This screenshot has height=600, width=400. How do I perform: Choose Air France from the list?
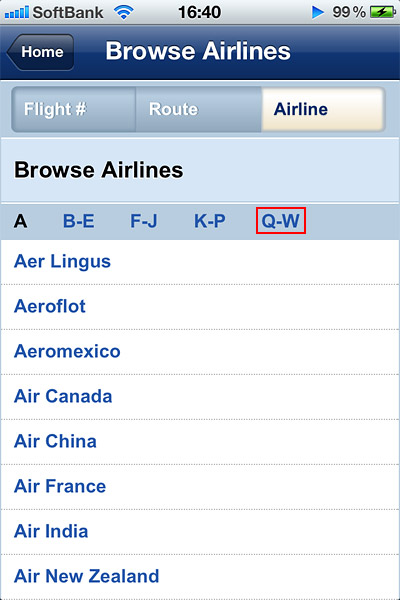click(200, 487)
